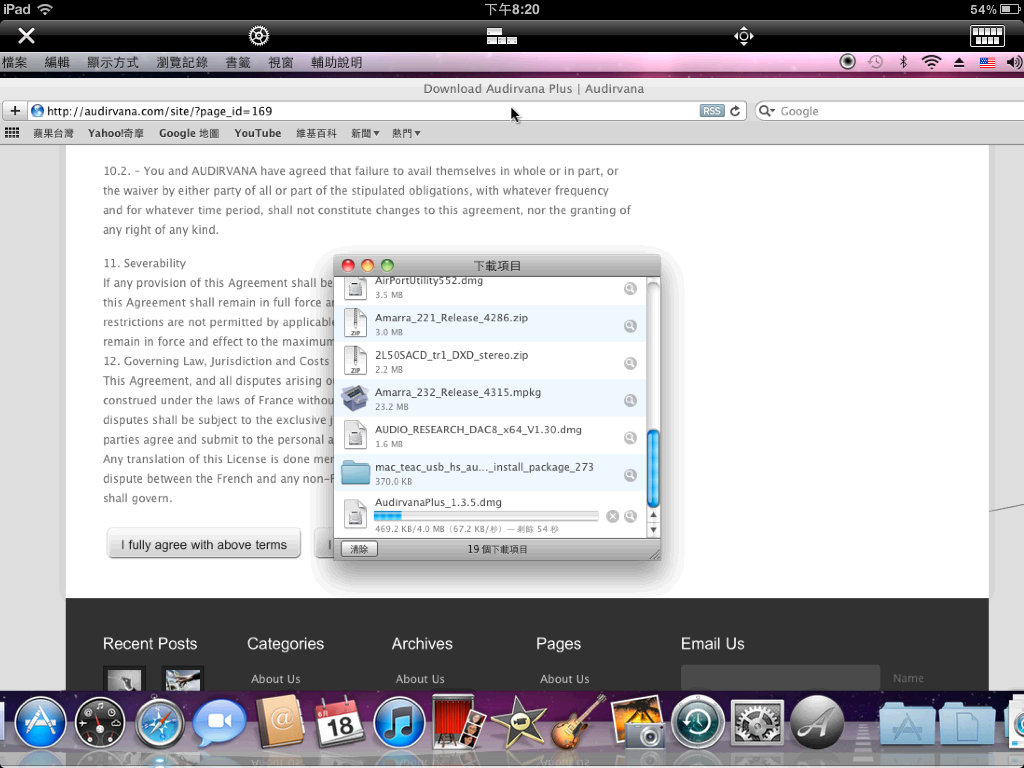Open the search magnifier dropdown
Viewport: 1024px width, 768px height.
point(766,111)
